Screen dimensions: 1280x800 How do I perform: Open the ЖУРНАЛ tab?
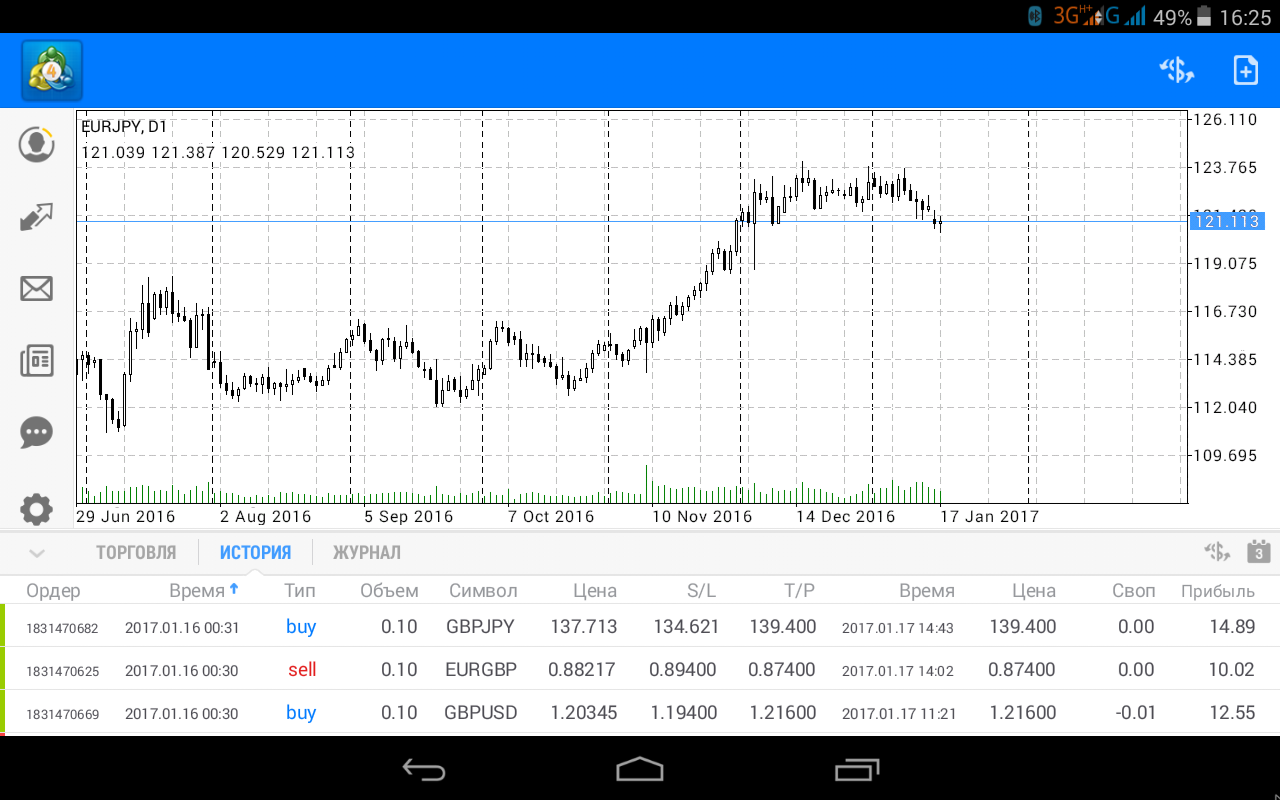(x=367, y=553)
